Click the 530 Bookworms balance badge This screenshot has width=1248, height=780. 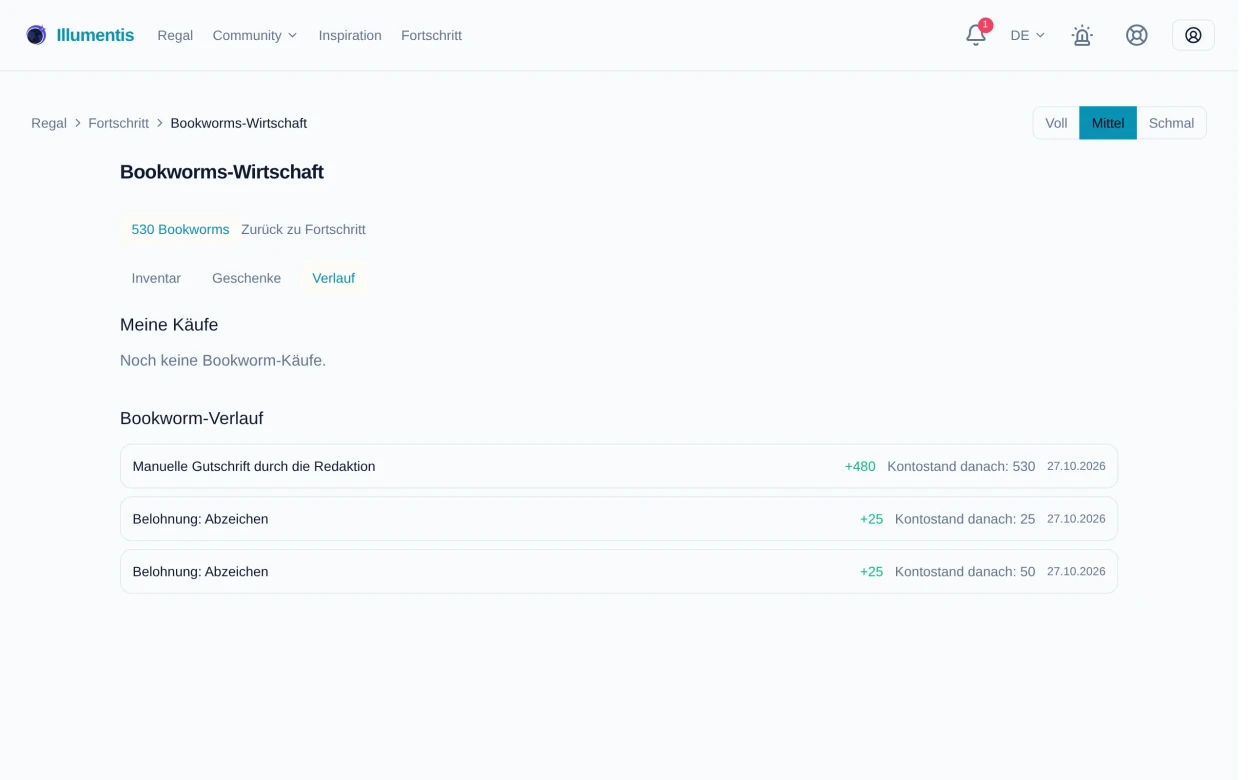[180, 229]
